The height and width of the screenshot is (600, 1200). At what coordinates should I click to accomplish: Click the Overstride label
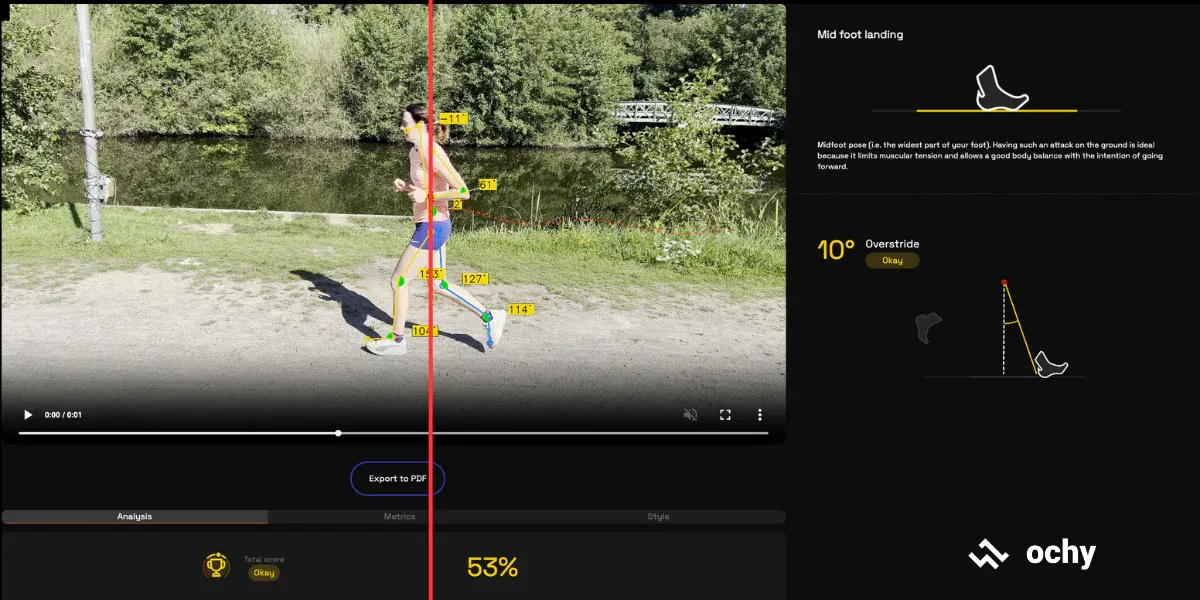pyautogui.click(x=892, y=244)
